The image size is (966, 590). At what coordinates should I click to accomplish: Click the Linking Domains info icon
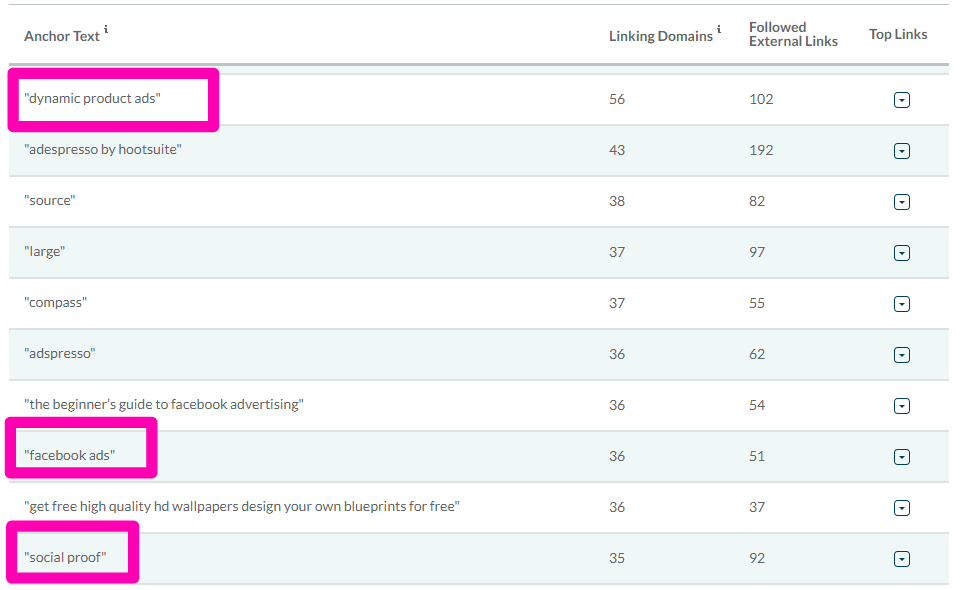[x=718, y=29]
